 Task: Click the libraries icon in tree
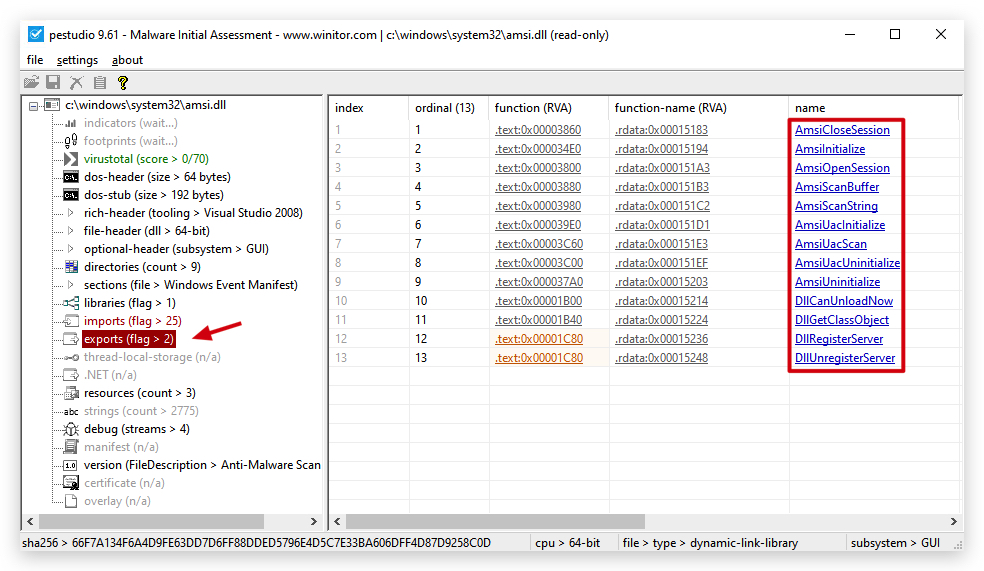click(x=71, y=303)
